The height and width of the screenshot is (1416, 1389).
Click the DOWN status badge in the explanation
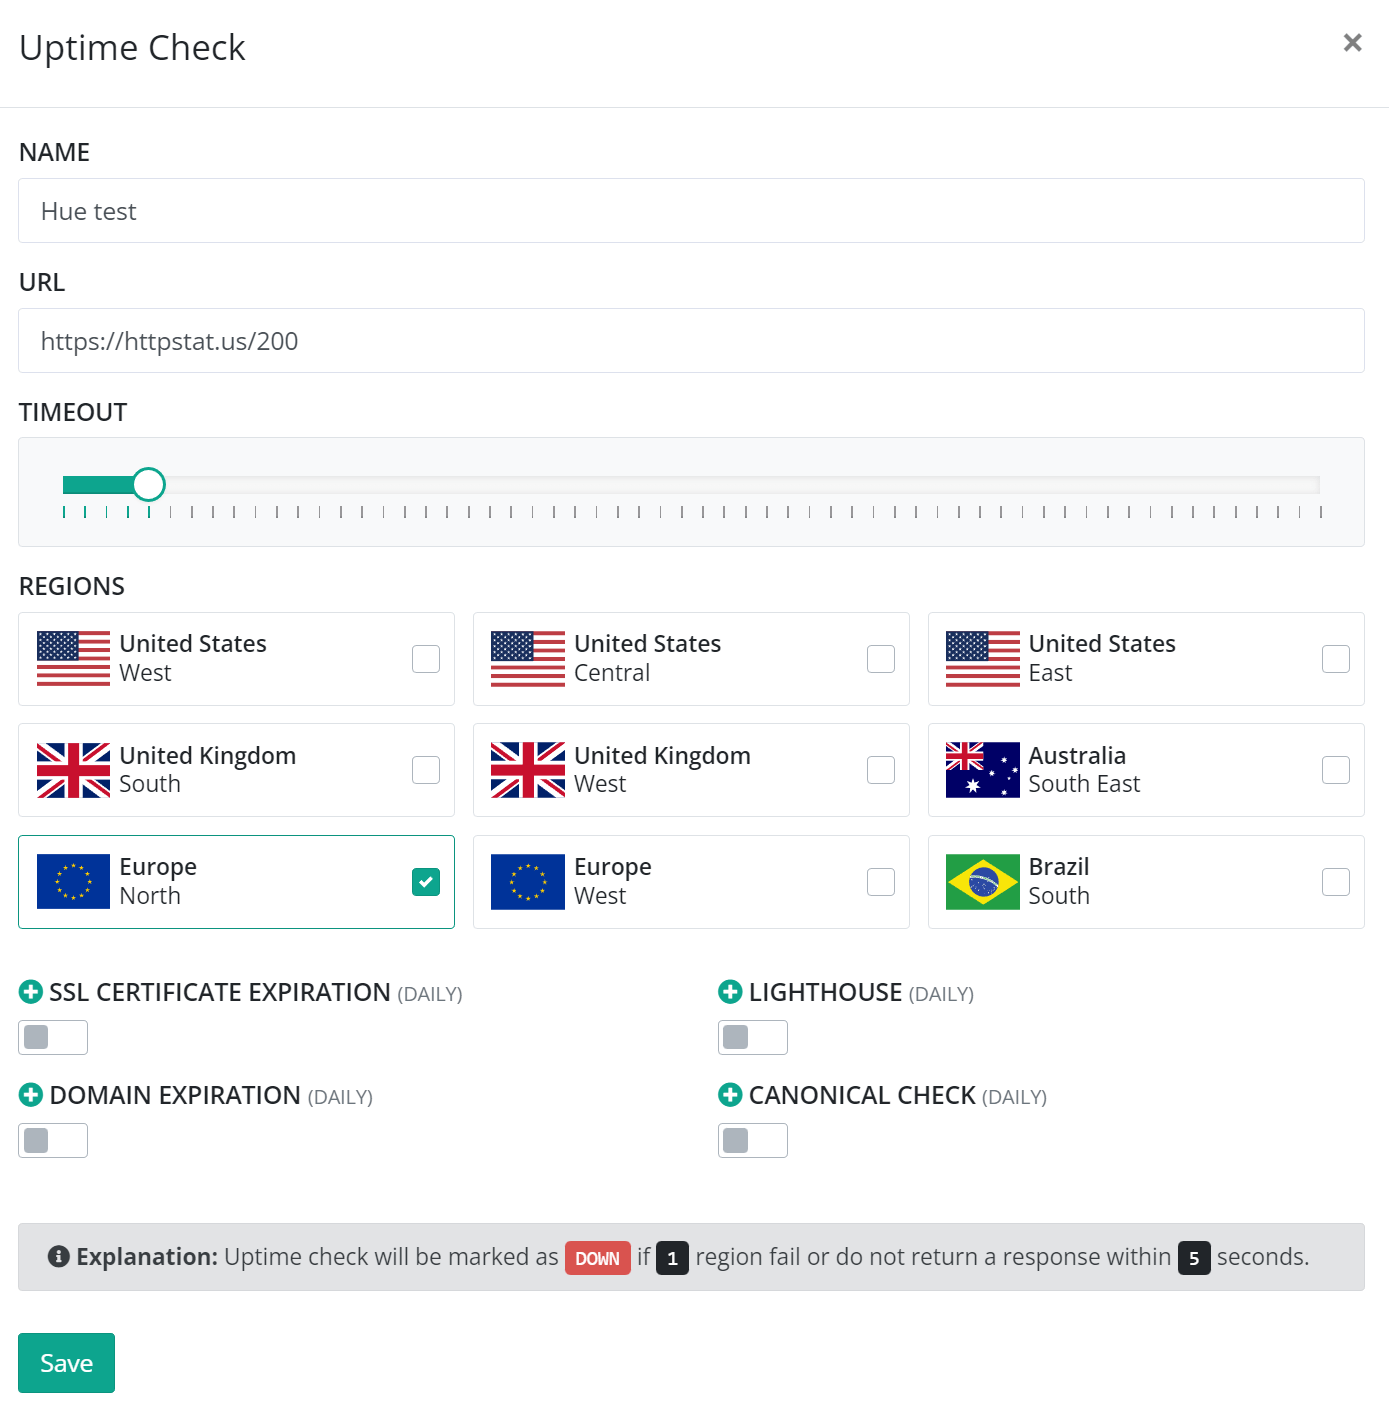(x=597, y=1258)
